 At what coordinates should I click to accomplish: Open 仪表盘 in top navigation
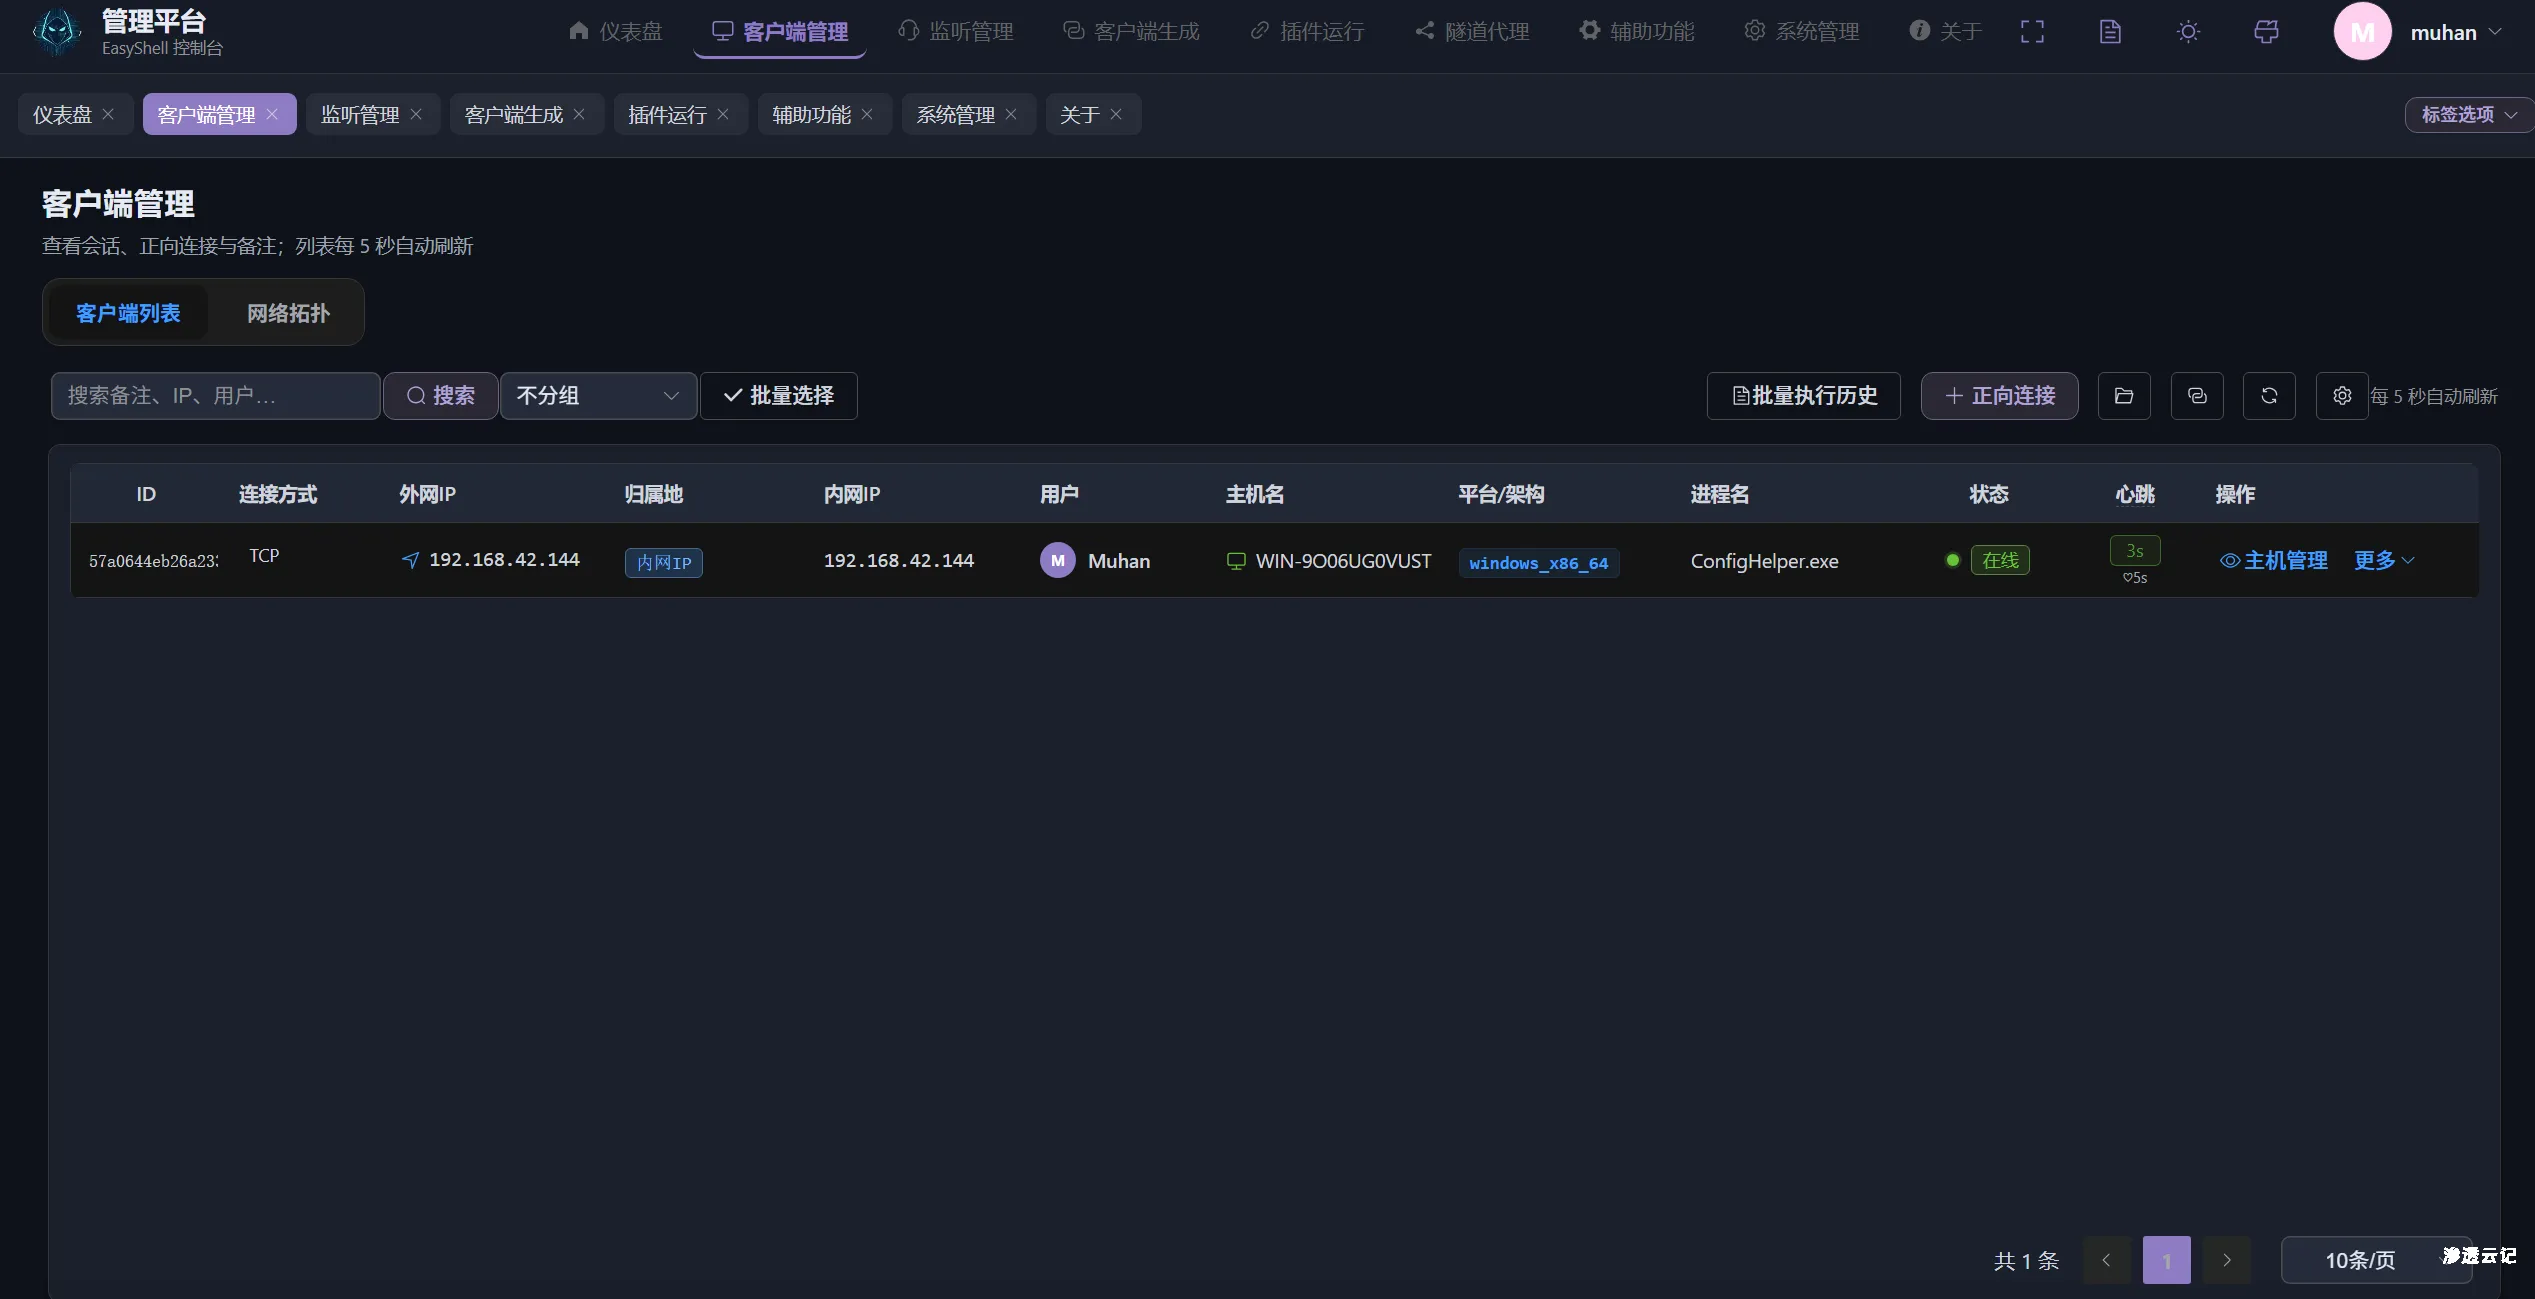(x=615, y=32)
